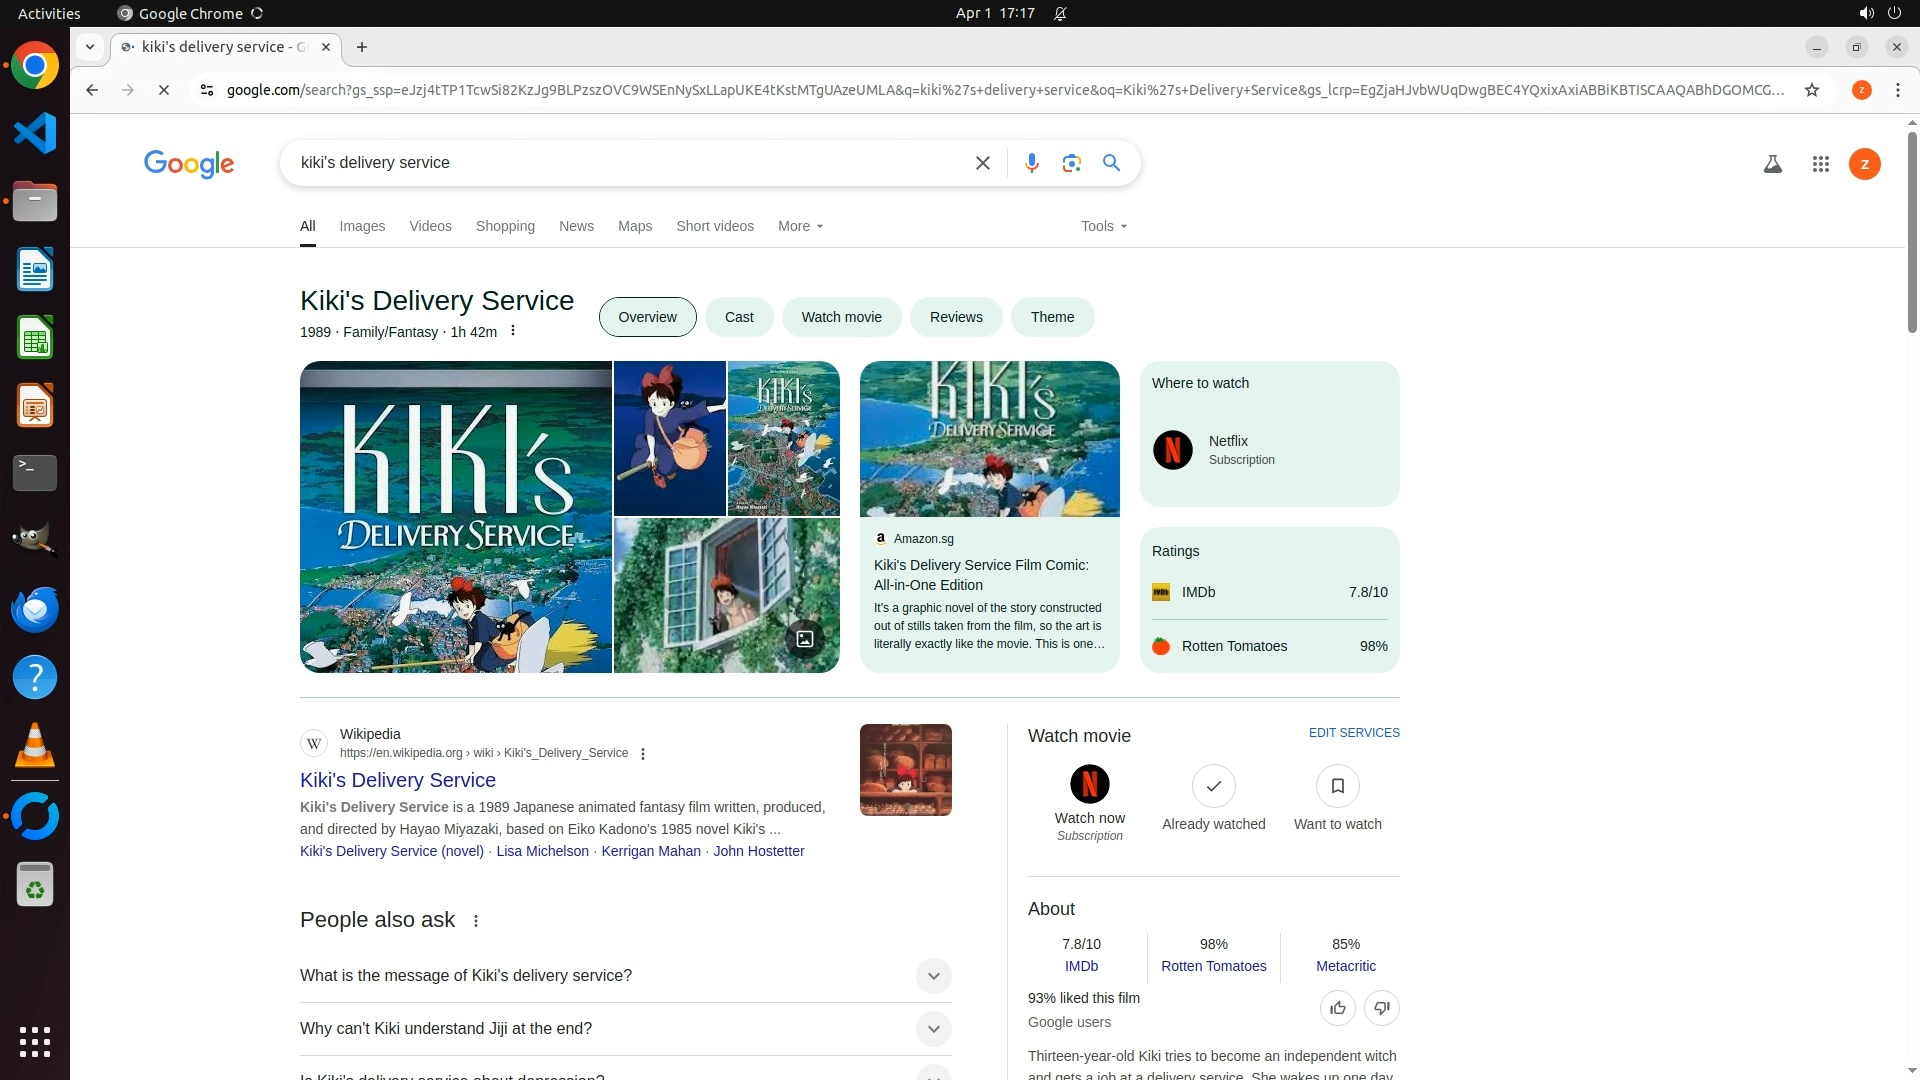Screen dimensions: 1920x1080
Task: Mark movie as Already watched
Action: tap(1213, 787)
